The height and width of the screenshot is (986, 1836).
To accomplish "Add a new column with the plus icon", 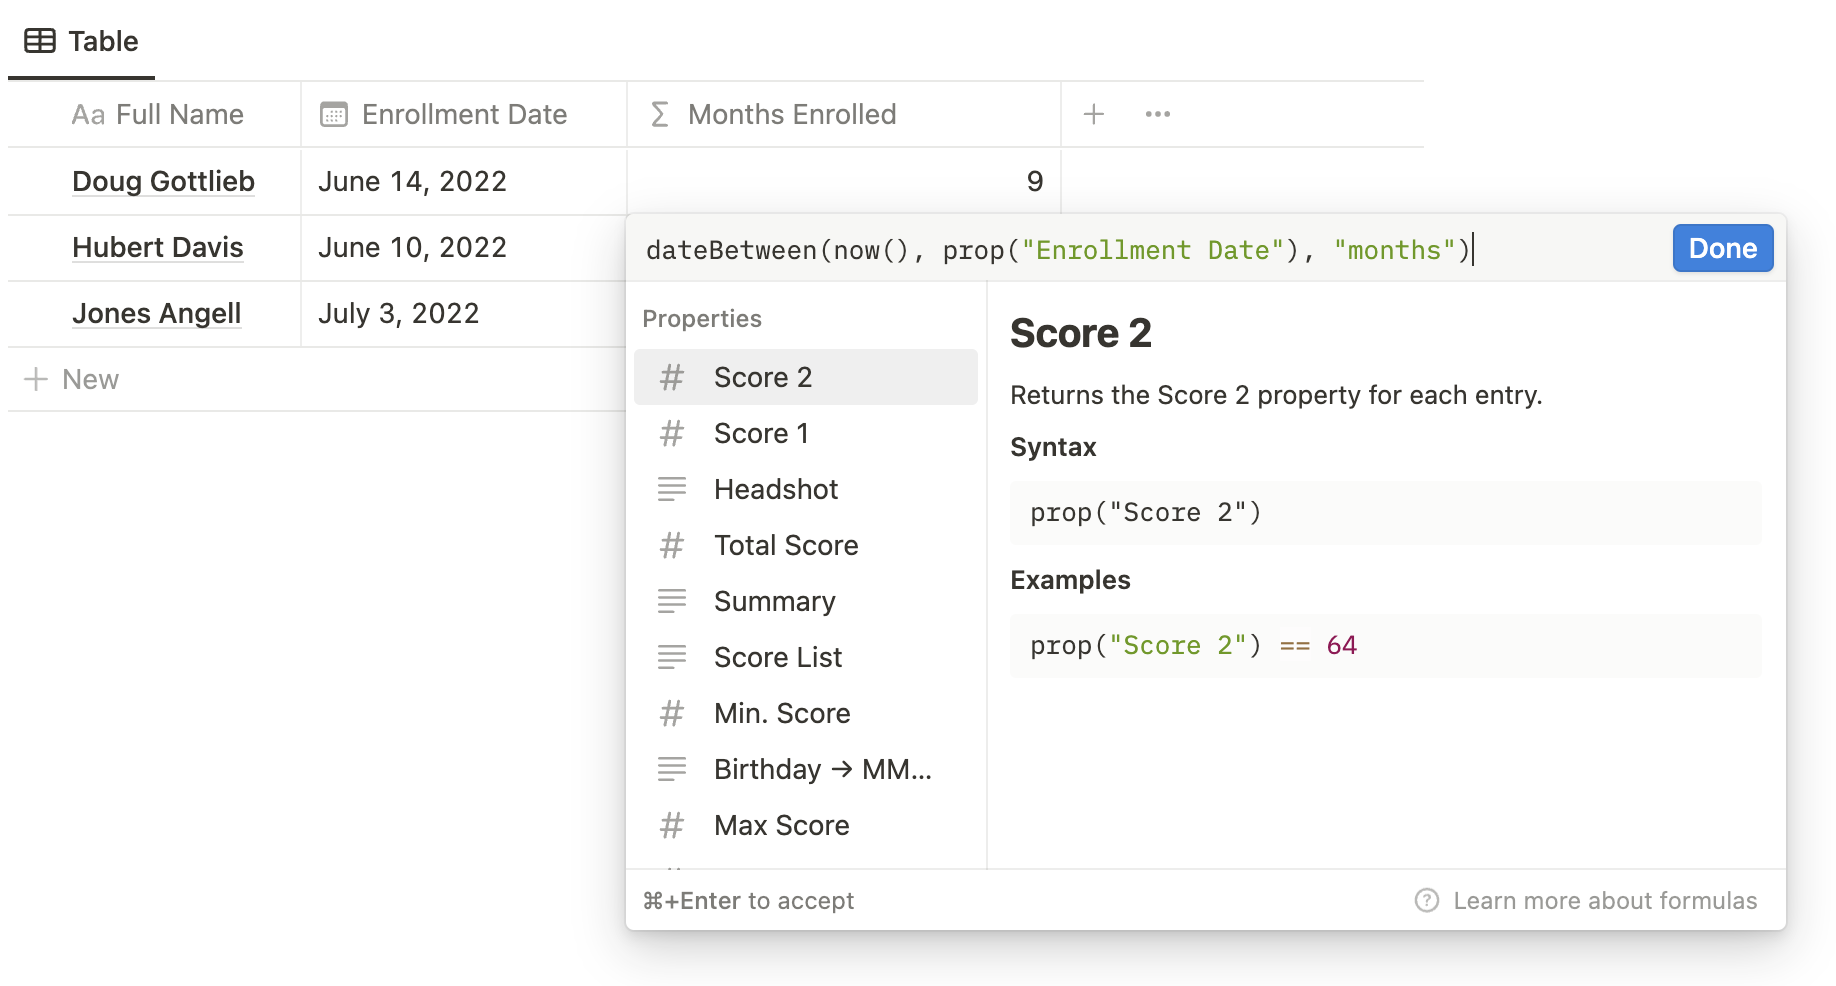I will 1094,114.
